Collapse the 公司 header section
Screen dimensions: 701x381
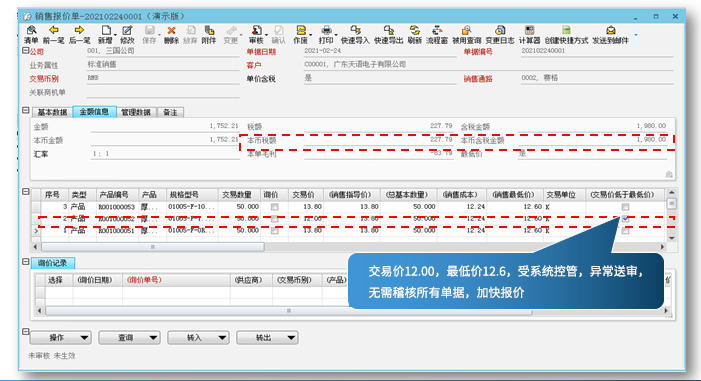pos(26,51)
